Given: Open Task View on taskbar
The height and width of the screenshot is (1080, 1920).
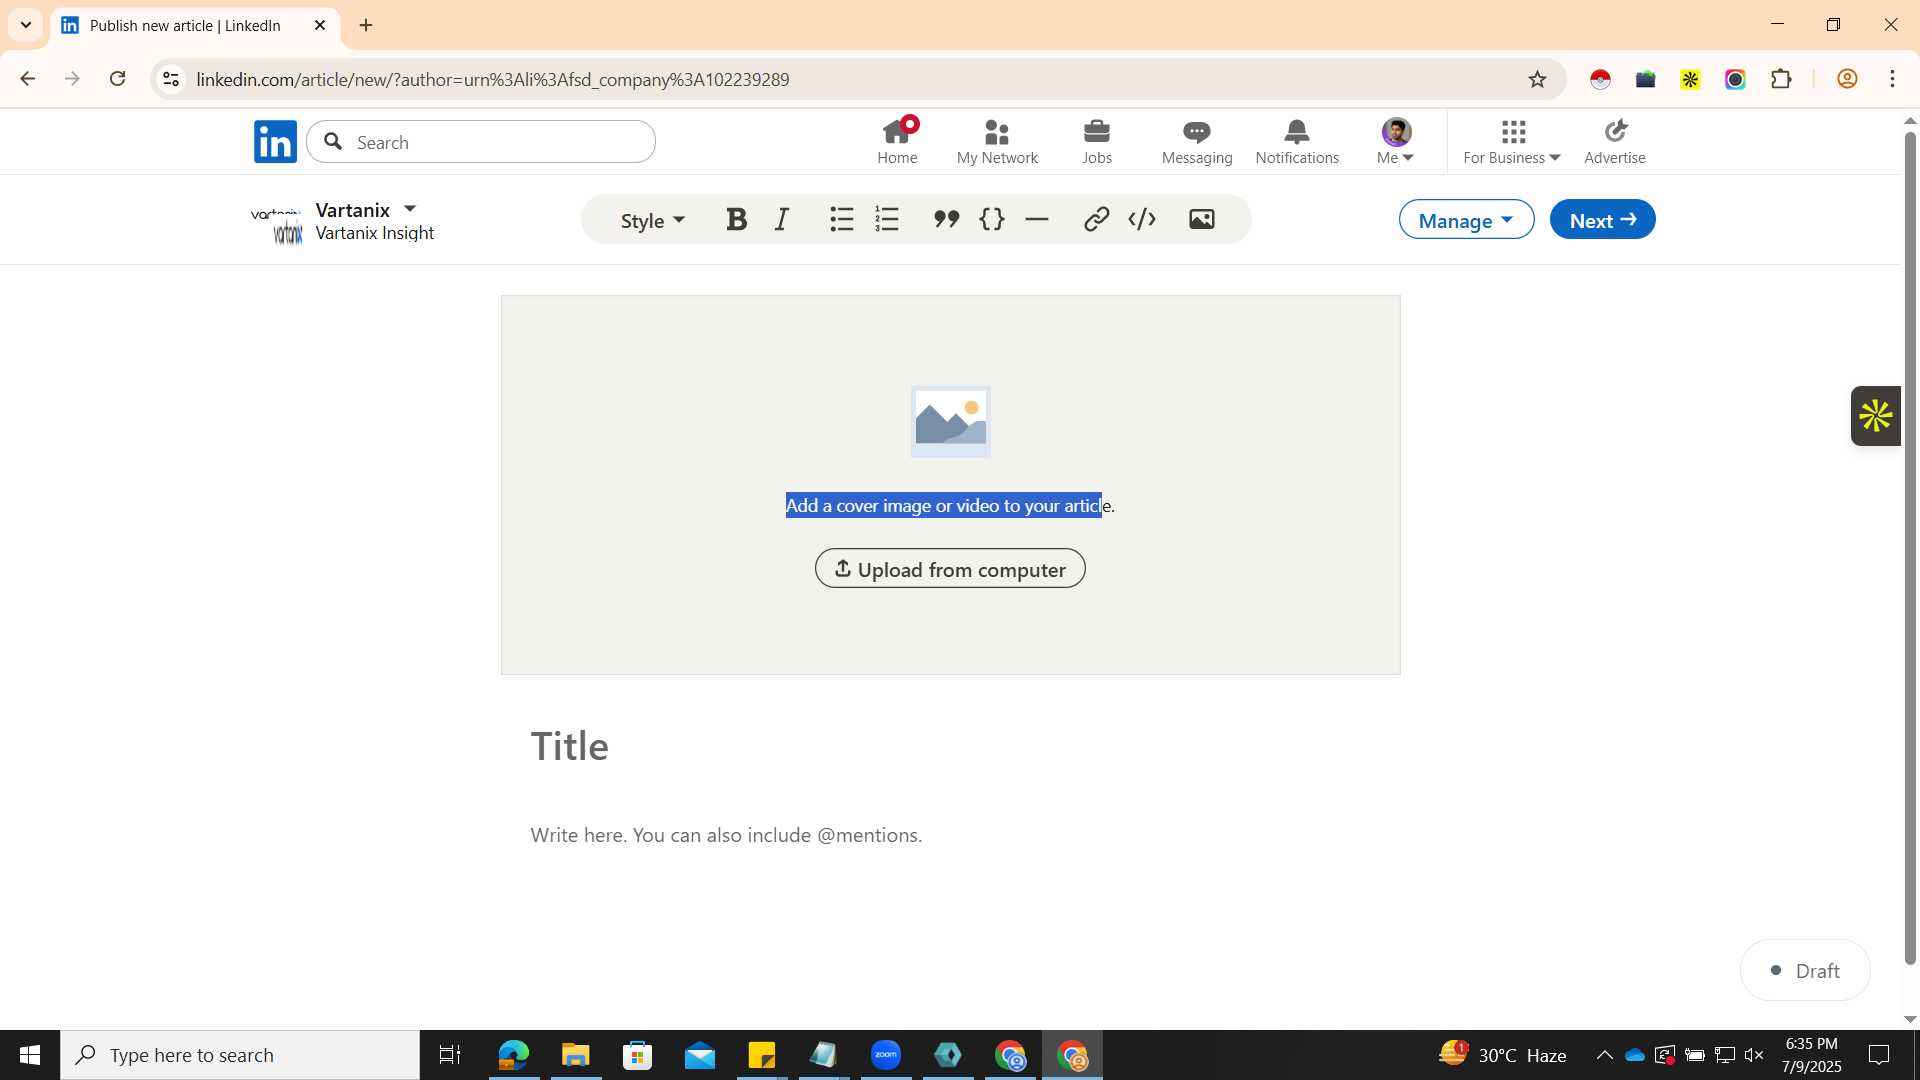Looking at the screenshot, I should tap(450, 1055).
